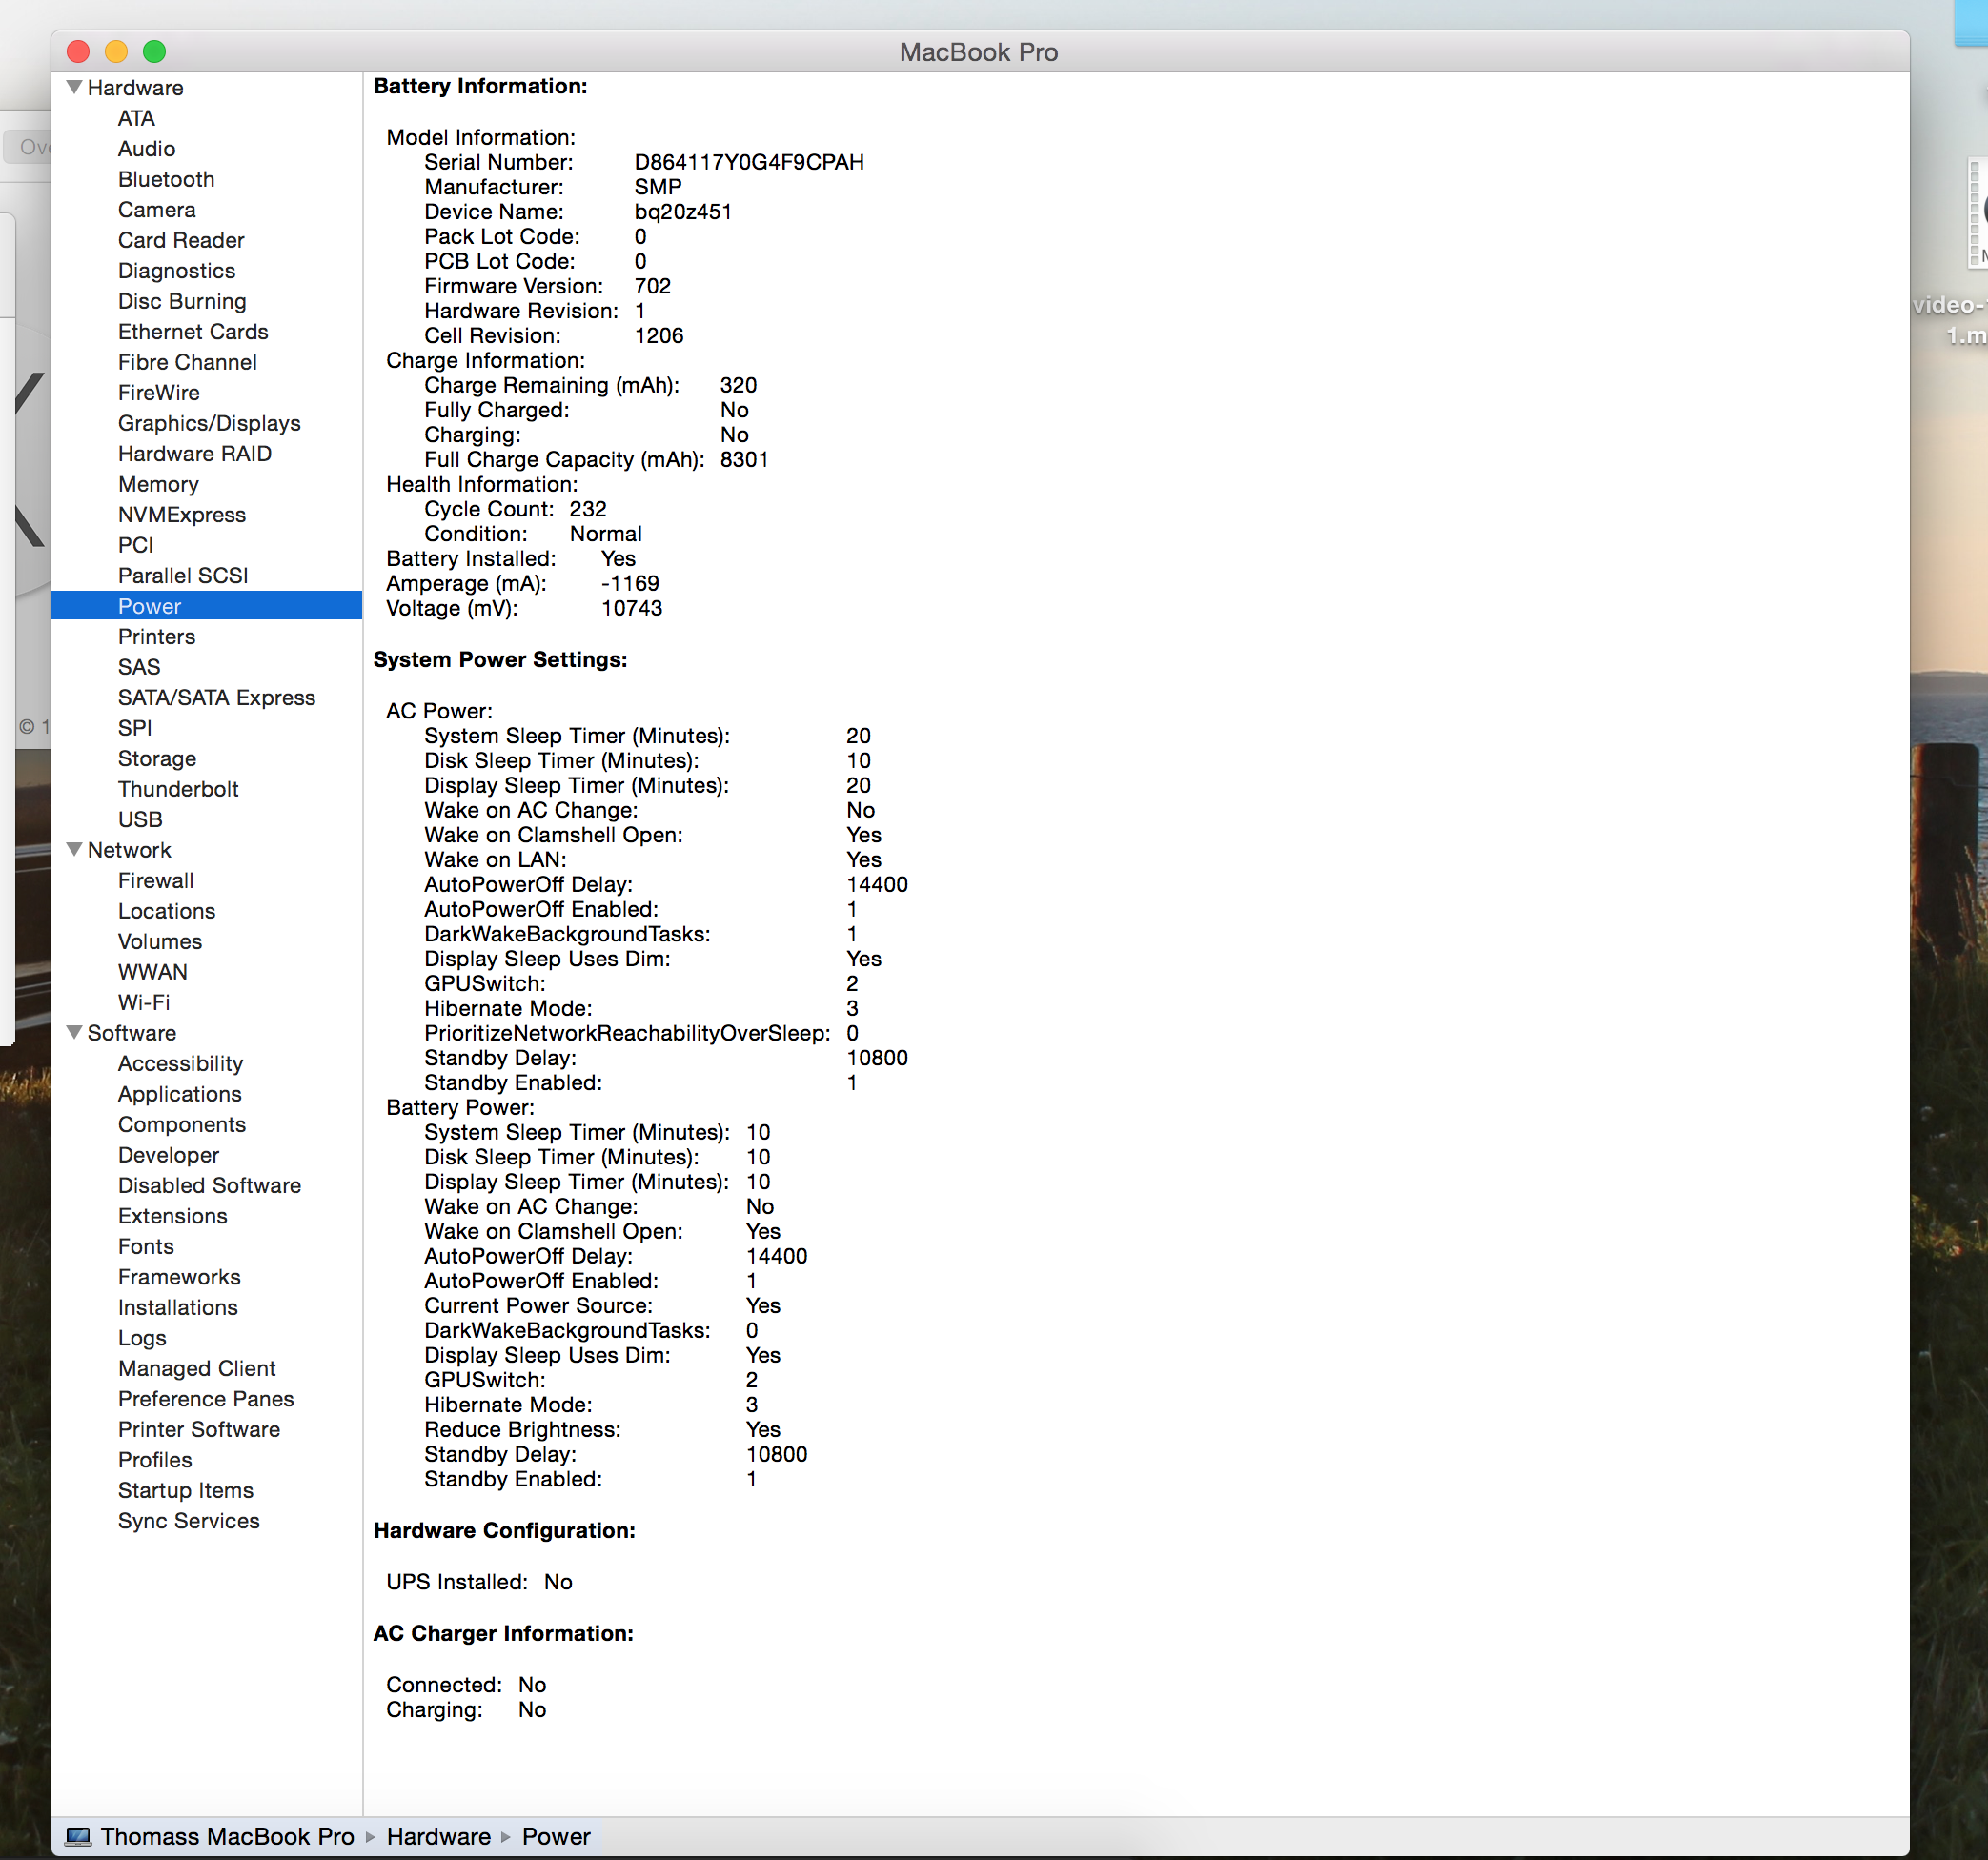Zoom the window with green button
This screenshot has height=1860, width=1988.
coord(154,51)
